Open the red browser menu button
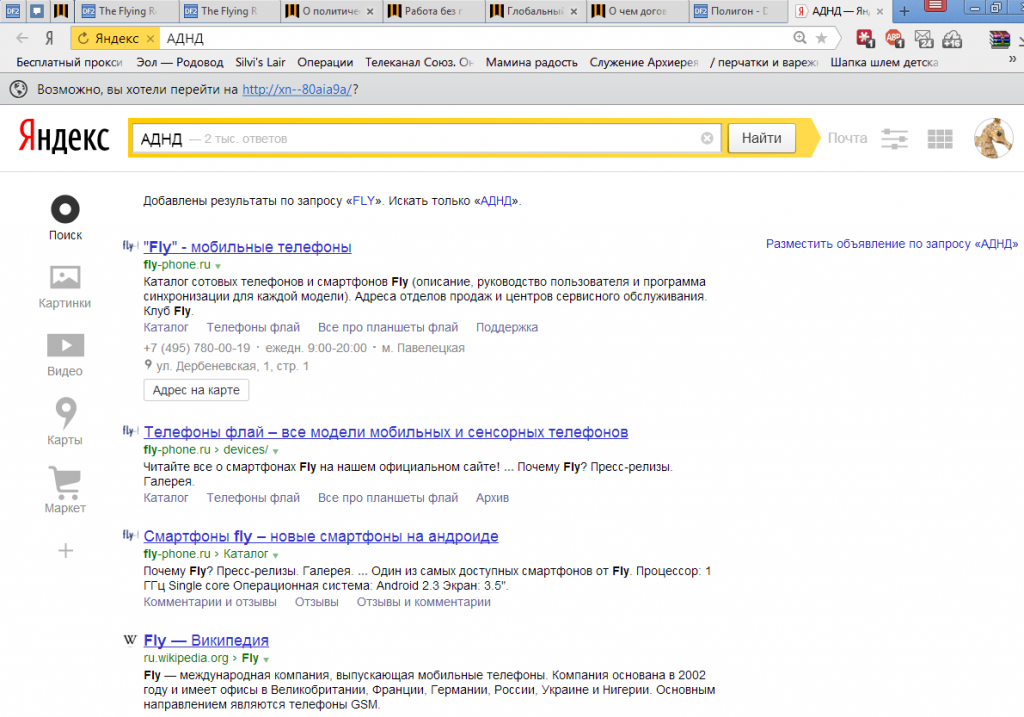1024x717 pixels. [x=935, y=7]
